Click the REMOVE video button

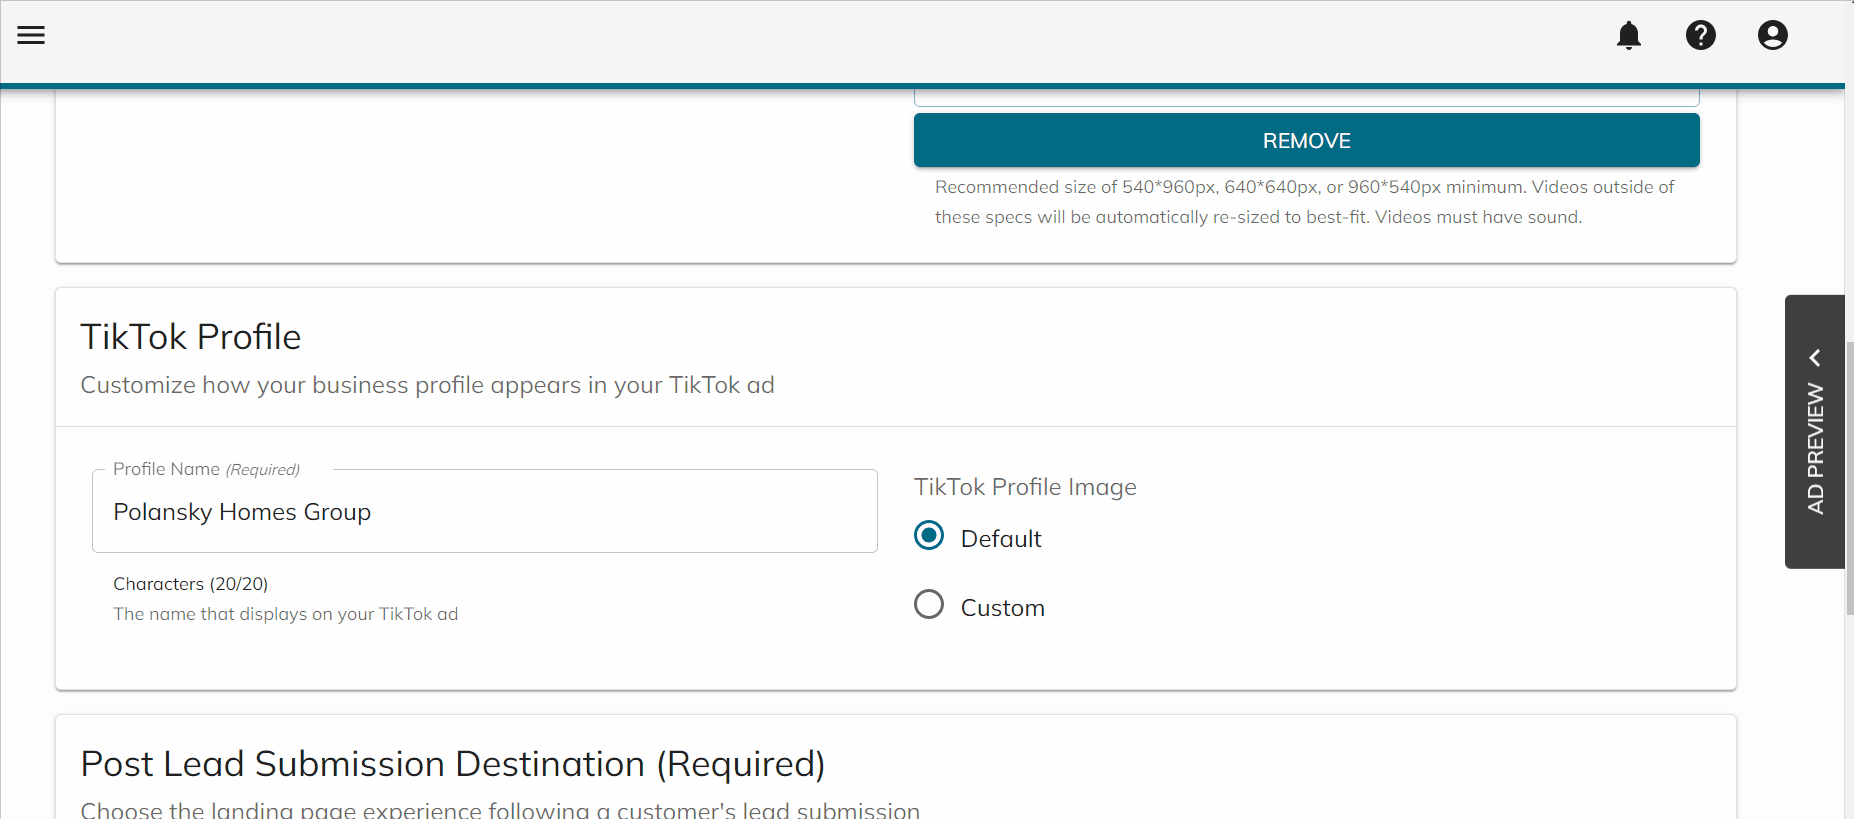click(1306, 140)
